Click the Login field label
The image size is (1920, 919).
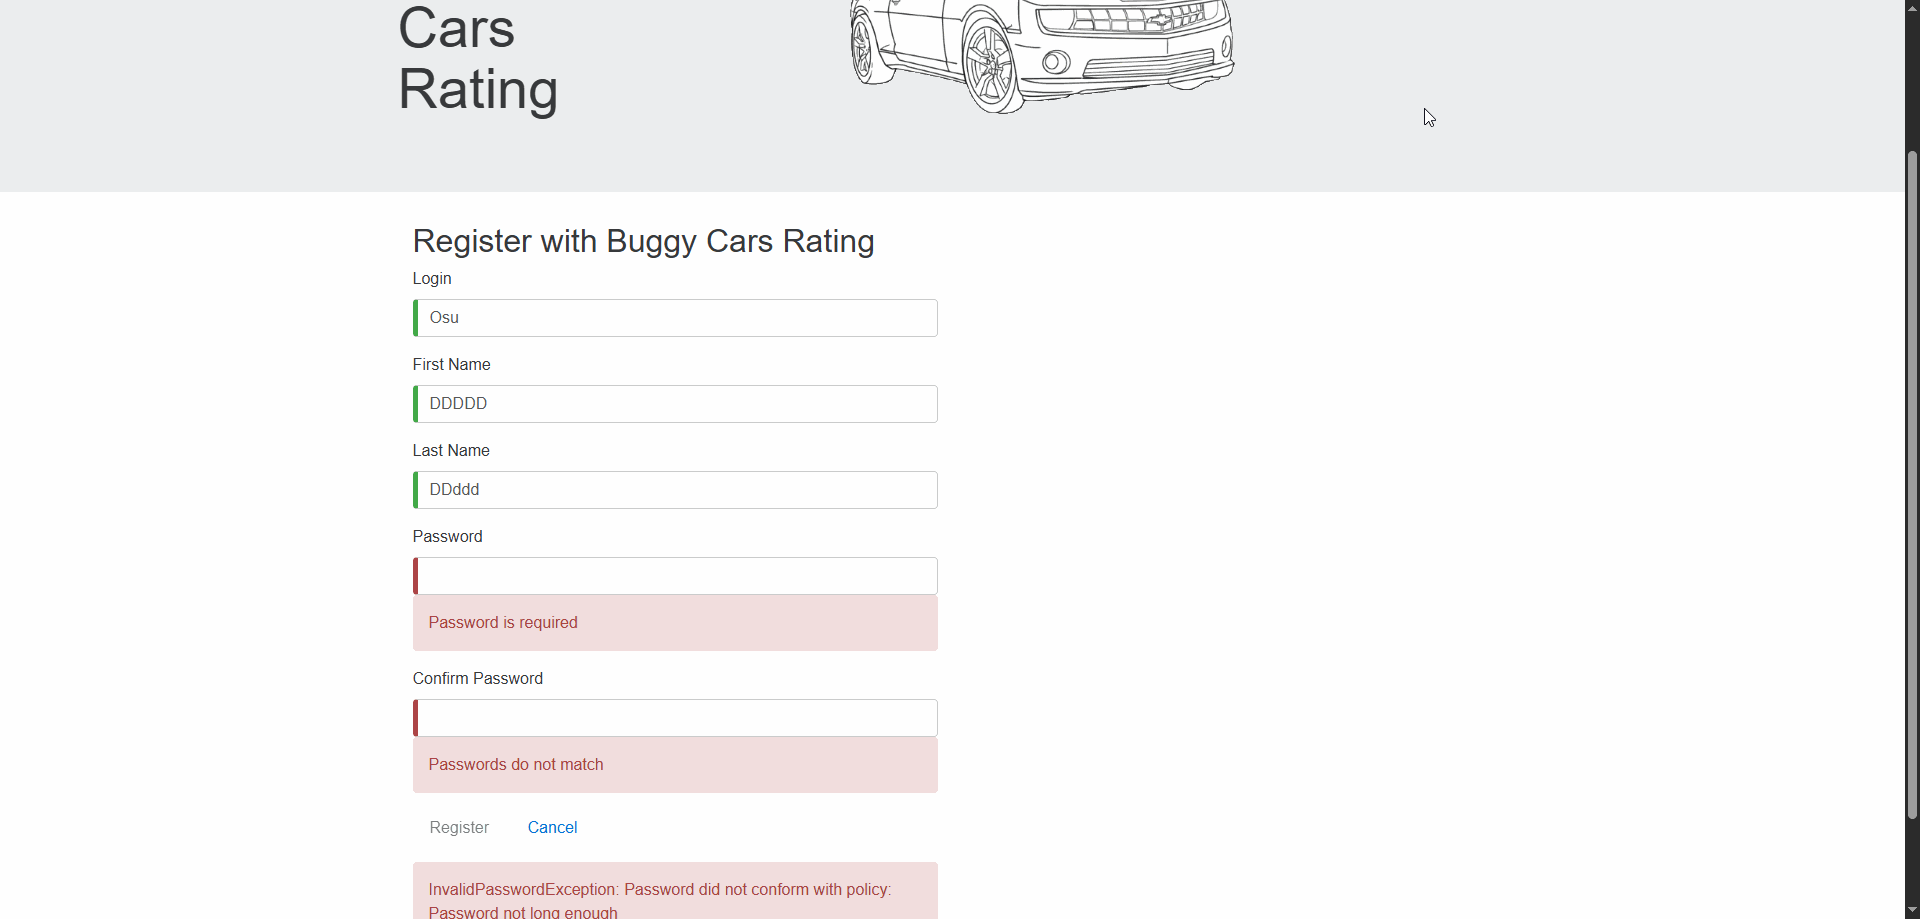point(432,279)
